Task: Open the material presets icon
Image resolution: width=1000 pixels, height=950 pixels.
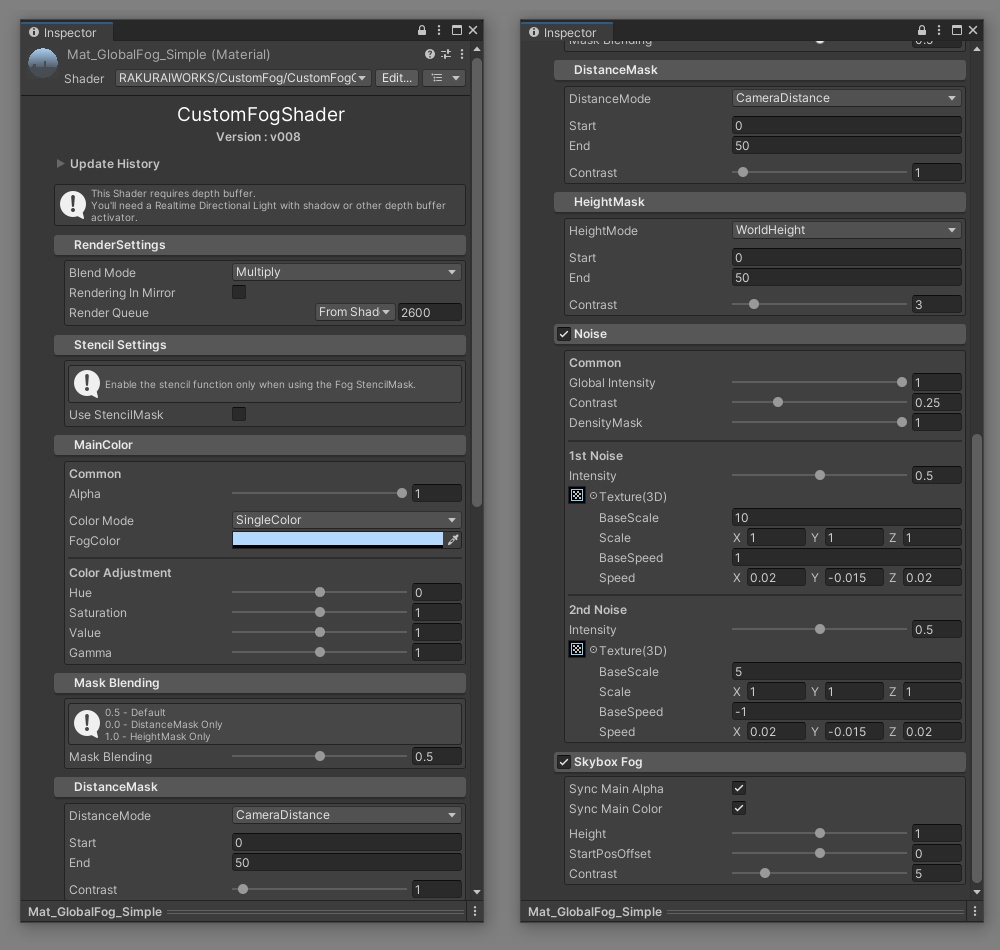Action: click(x=446, y=54)
